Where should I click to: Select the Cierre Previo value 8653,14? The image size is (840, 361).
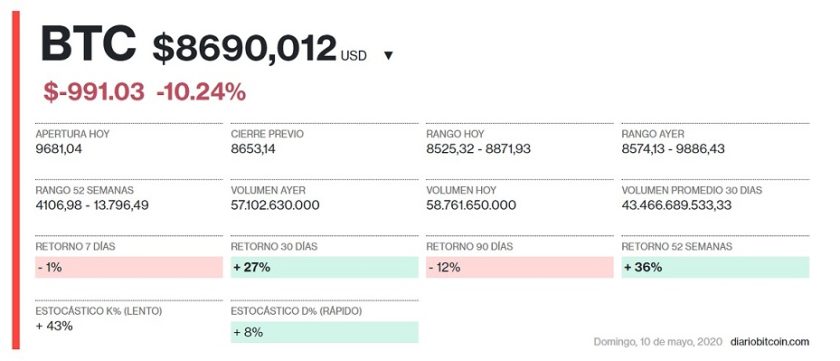coord(253,149)
